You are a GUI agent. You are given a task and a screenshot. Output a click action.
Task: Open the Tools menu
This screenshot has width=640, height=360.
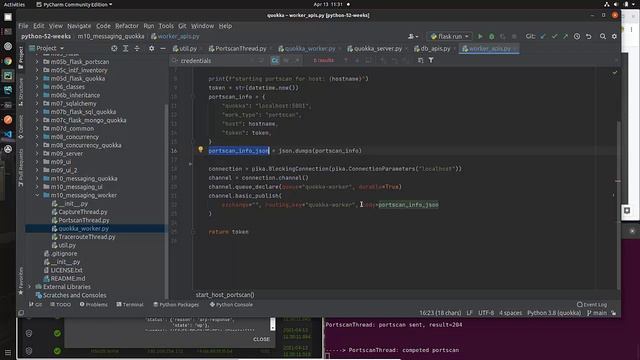pos(166,26)
